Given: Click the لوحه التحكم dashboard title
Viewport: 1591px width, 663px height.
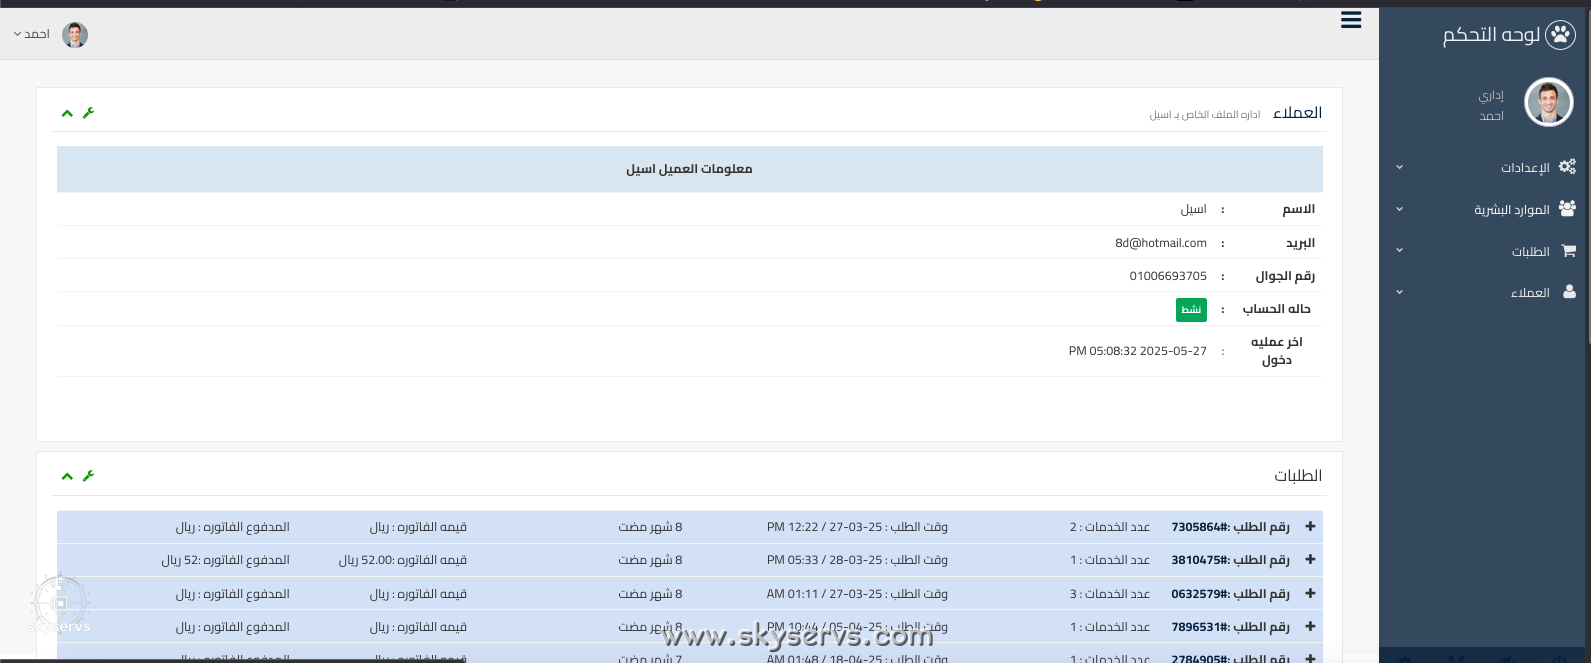Looking at the screenshot, I should [x=1491, y=35].
